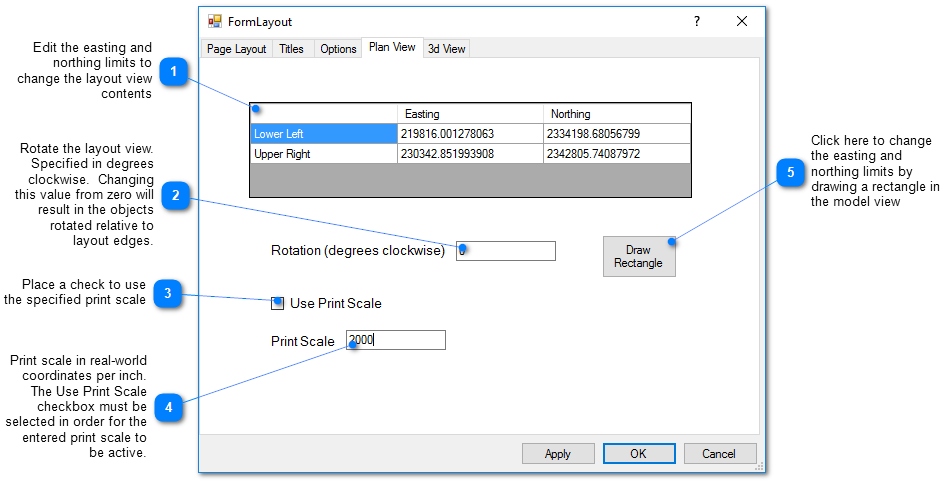Select the Lower Left row header
Screen dimensions: 948x483
[x=323, y=134]
